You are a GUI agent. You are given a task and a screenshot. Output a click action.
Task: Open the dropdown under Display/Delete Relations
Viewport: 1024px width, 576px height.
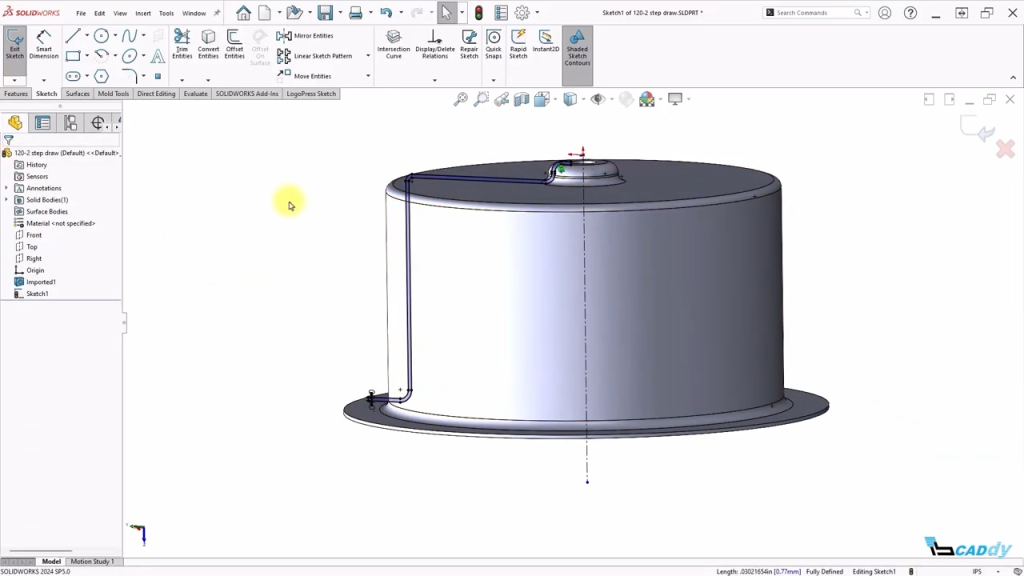coord(434,80)
